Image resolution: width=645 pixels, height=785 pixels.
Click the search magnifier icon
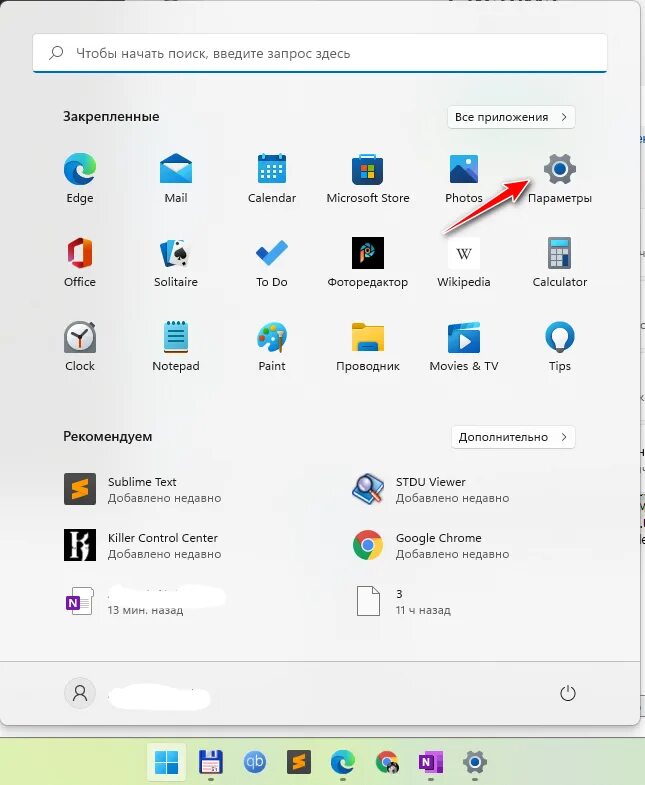tap(56, 53)
